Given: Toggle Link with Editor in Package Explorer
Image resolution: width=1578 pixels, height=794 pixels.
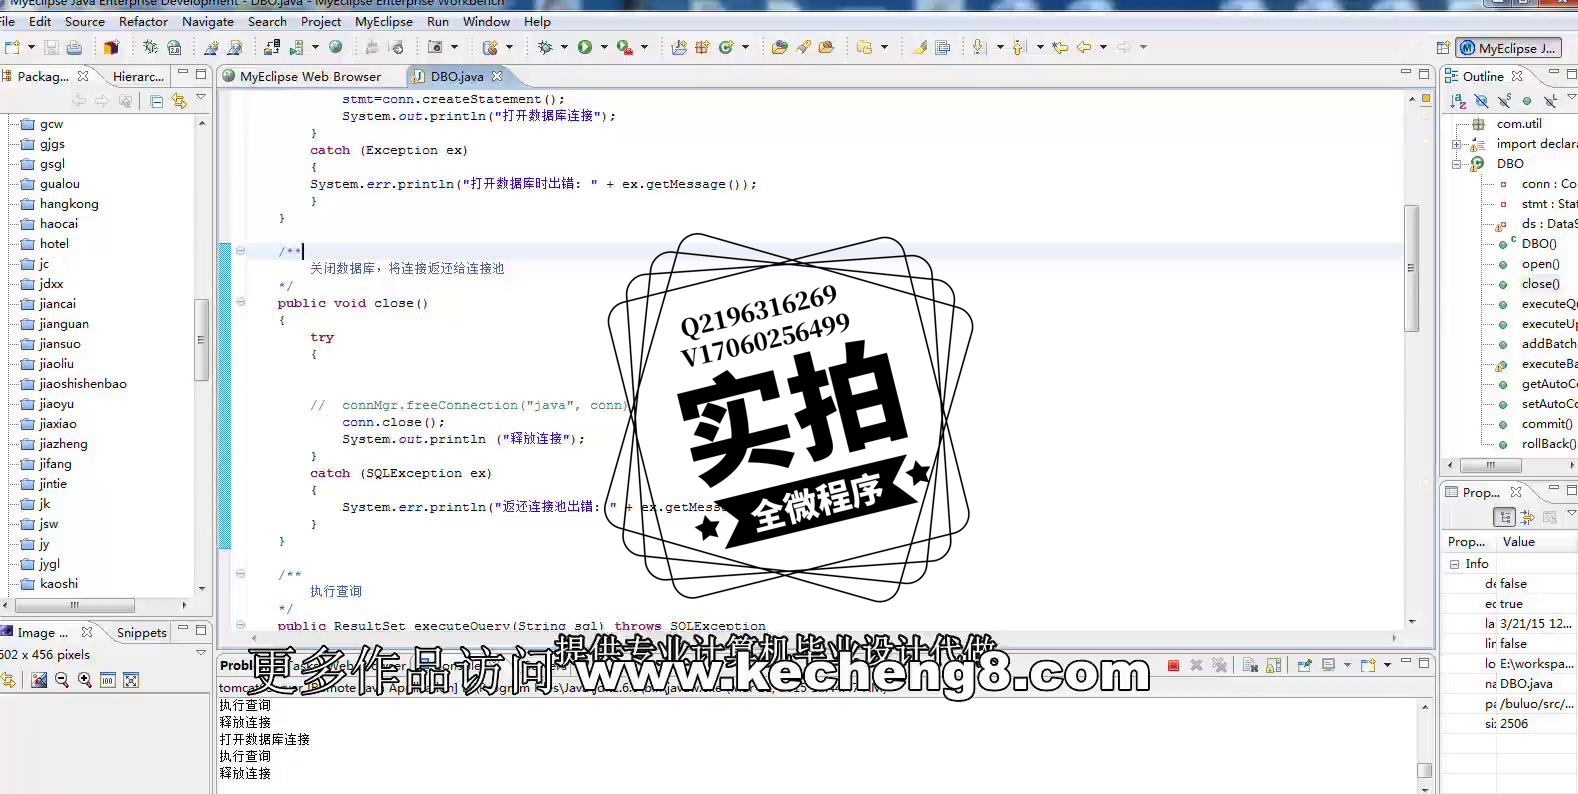Looking at the screenshot, I should (x=179, y=101).
